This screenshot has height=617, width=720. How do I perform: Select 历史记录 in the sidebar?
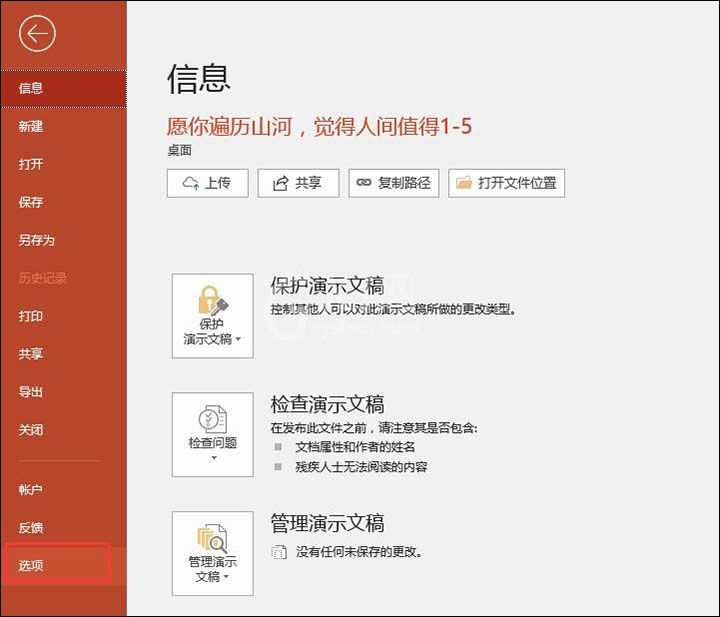tap(63, 278)
